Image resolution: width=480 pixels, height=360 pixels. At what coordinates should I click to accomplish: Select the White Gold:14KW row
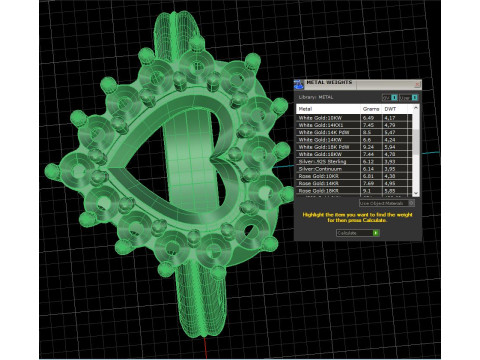point(354,140)
